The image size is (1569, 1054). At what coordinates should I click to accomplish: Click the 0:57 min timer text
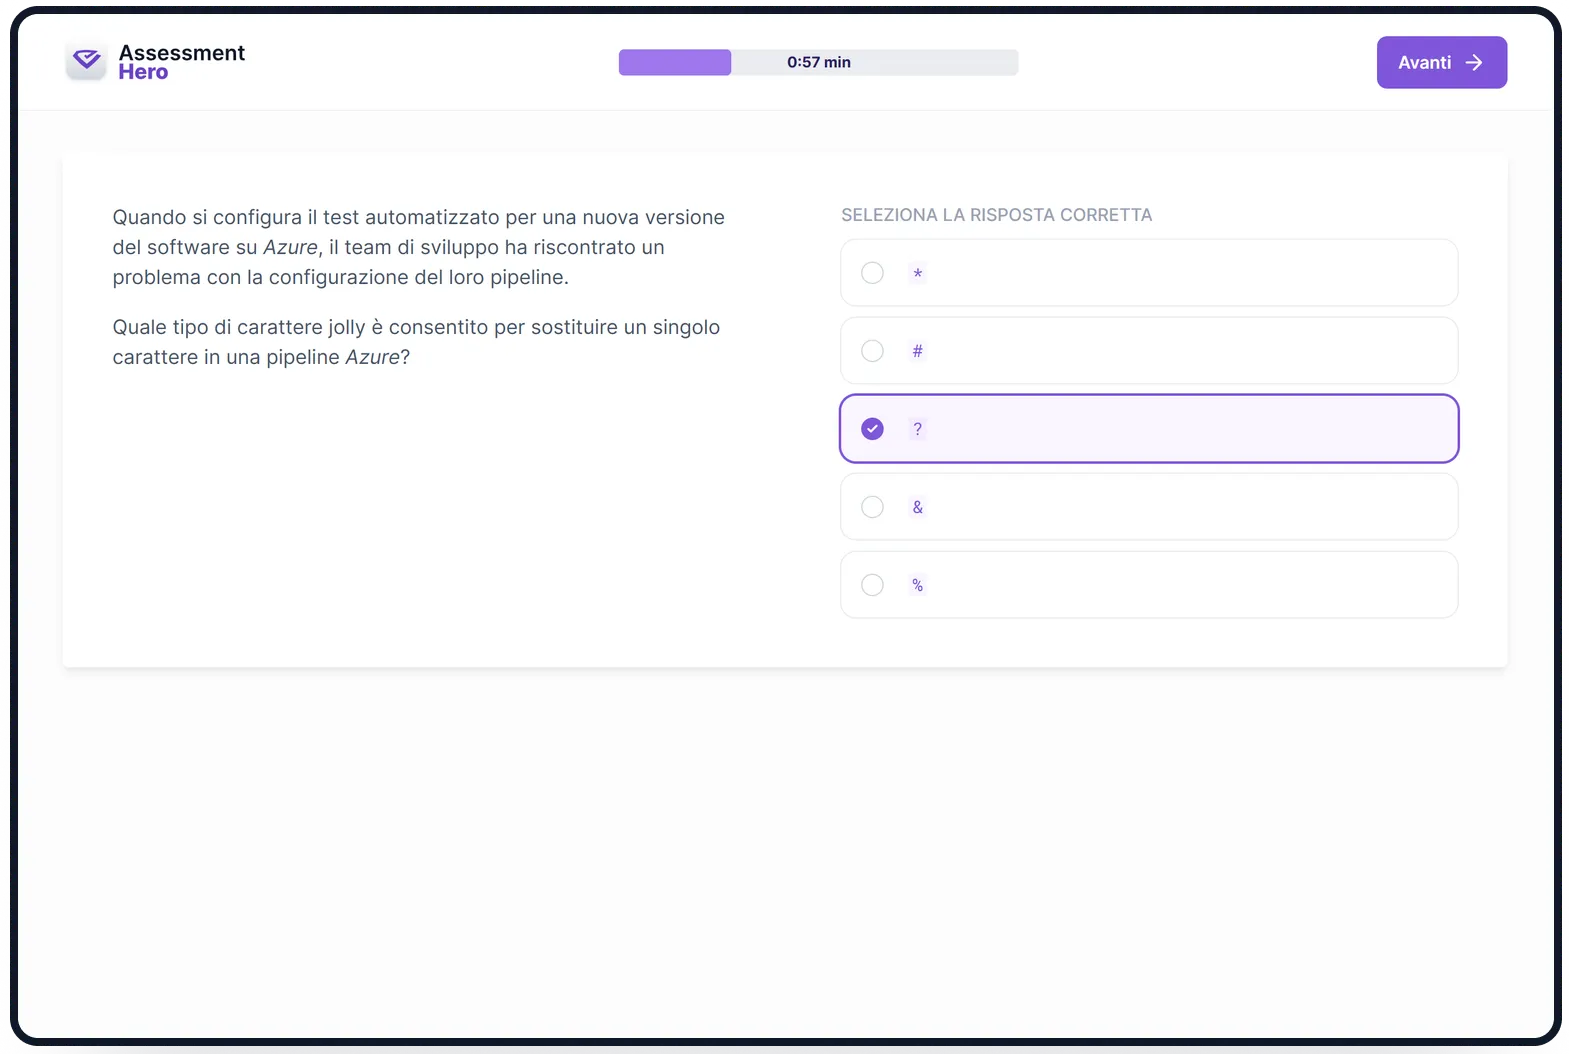point(819,62)
